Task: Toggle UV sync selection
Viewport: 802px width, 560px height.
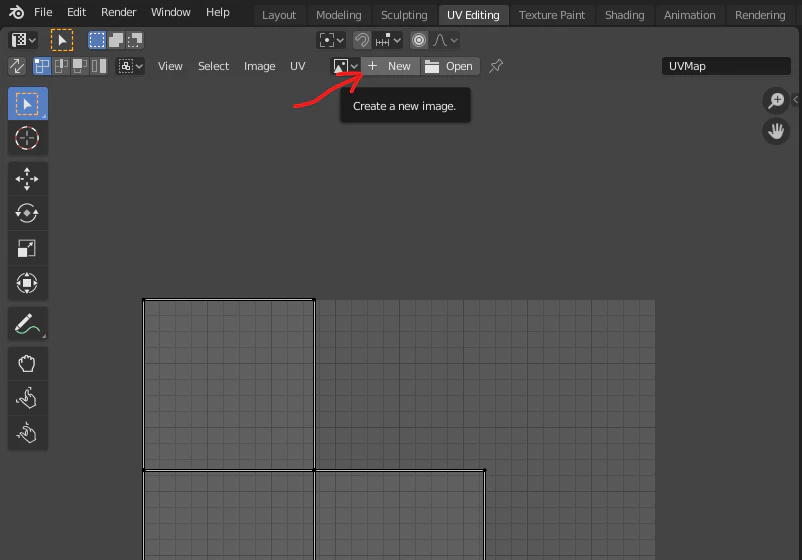Action: tap(17, 66)
